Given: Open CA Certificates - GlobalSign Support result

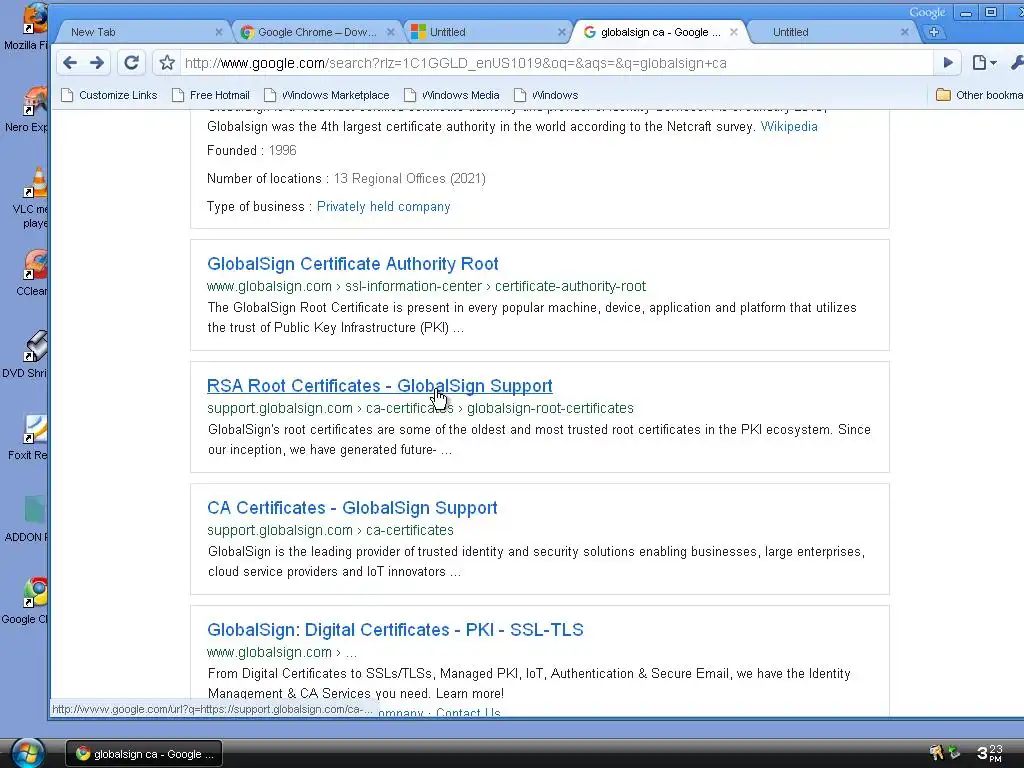Looking at the screenshot, I should (352, 508).
